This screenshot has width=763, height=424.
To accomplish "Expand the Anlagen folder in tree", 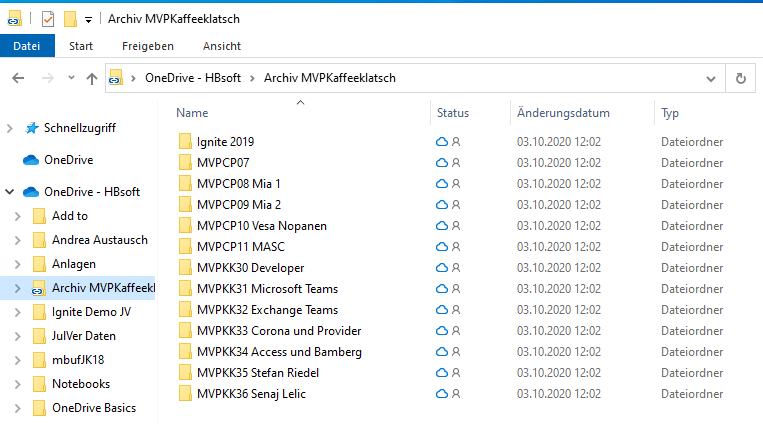I will (17, 264).
